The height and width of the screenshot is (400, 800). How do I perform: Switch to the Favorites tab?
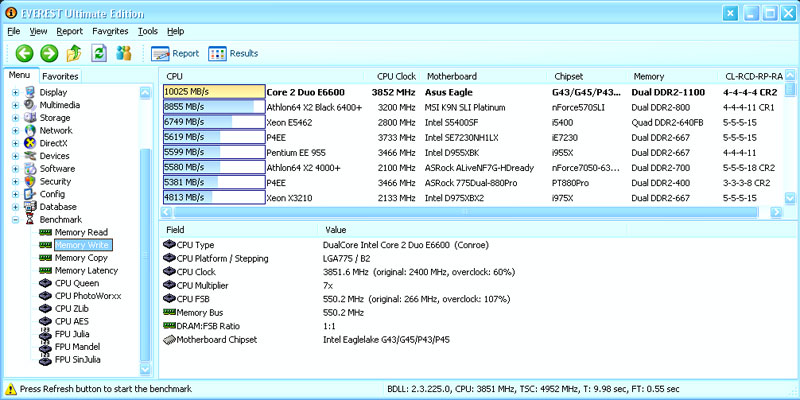point(60,77)
